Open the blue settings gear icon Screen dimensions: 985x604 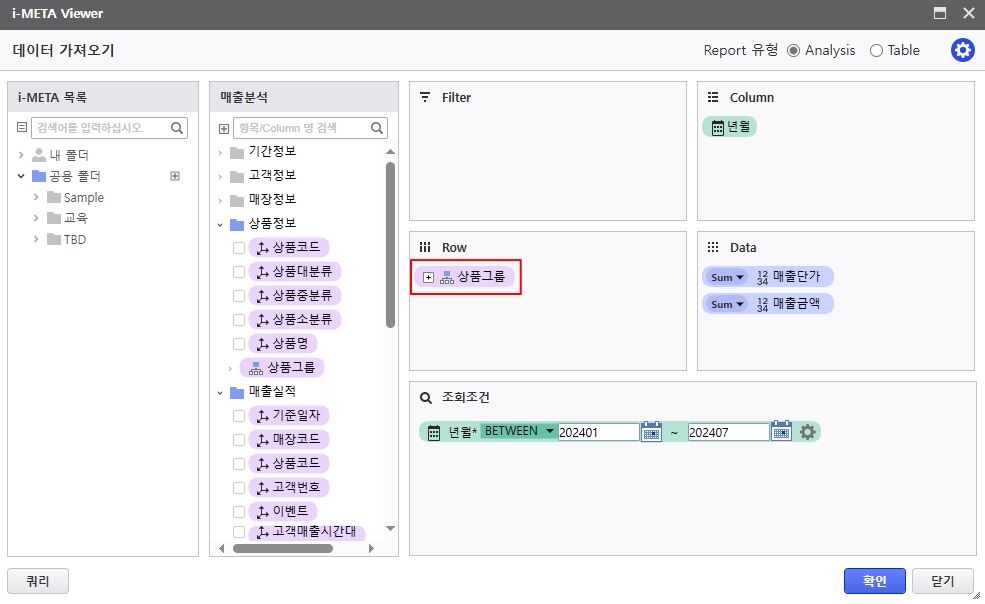[x=962, y=50]
